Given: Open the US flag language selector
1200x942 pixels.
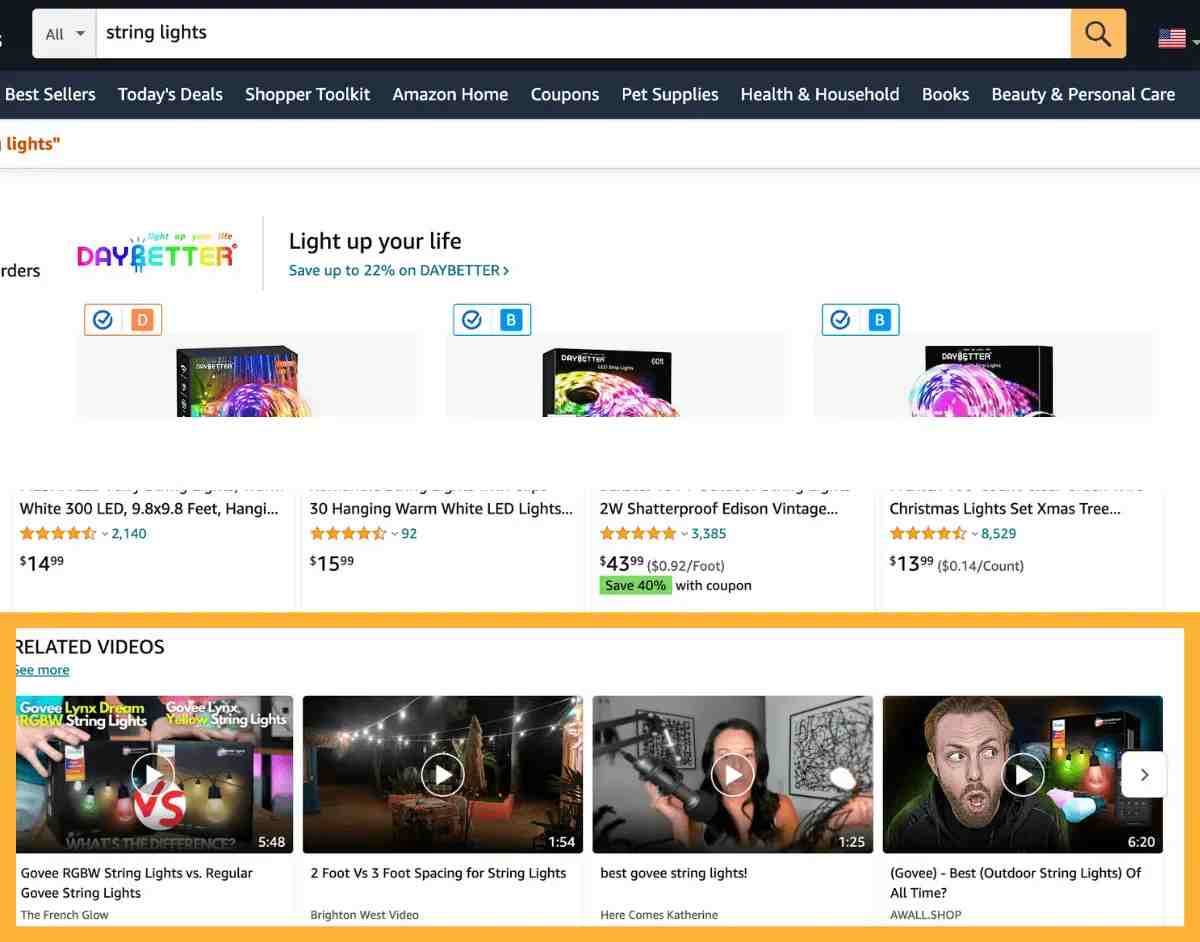Looking at the screenshot, I should pos(1176,38).
